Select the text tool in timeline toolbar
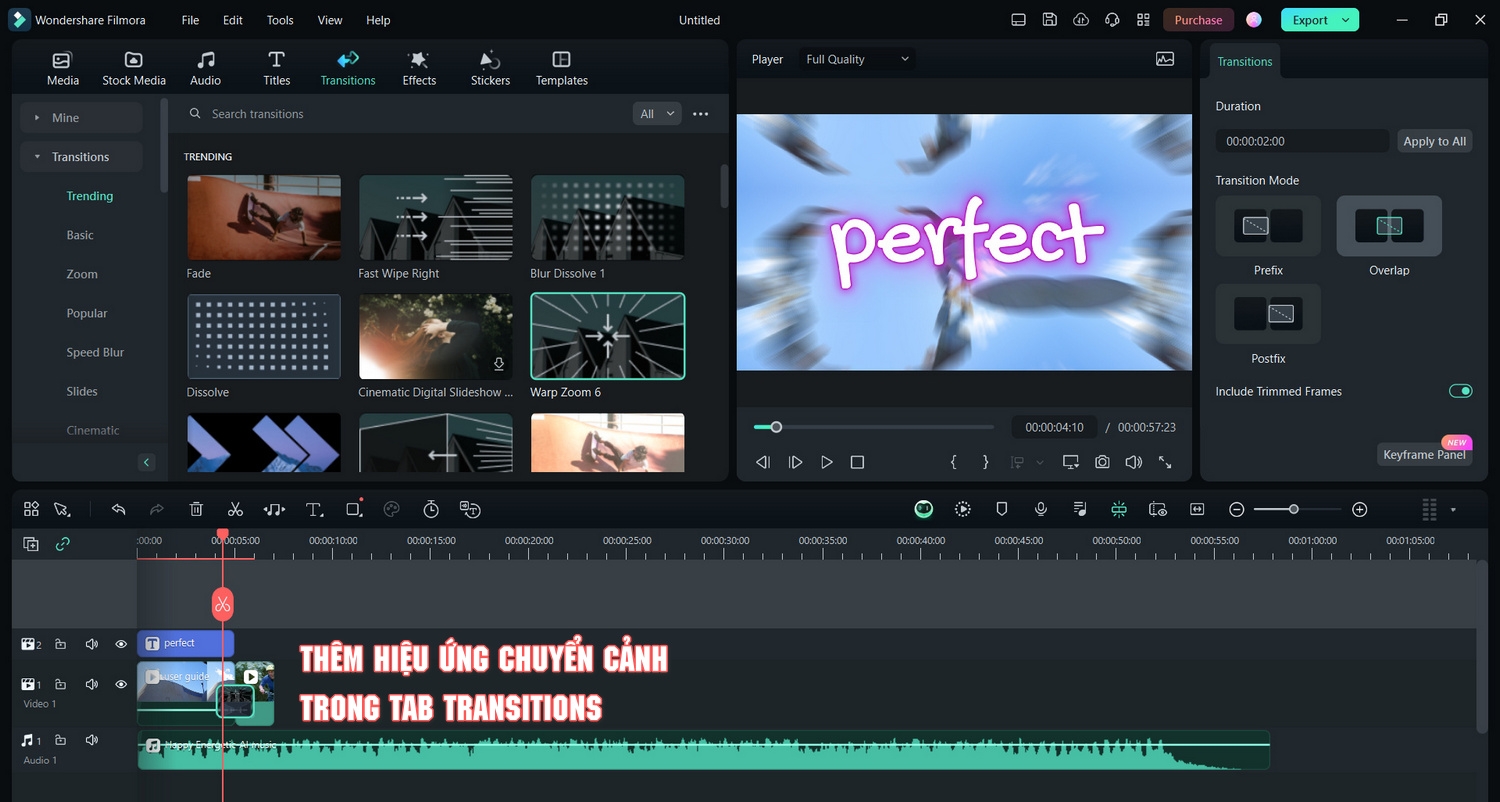Viewport: 1500px width, 802px height. (x=314, y=510)
